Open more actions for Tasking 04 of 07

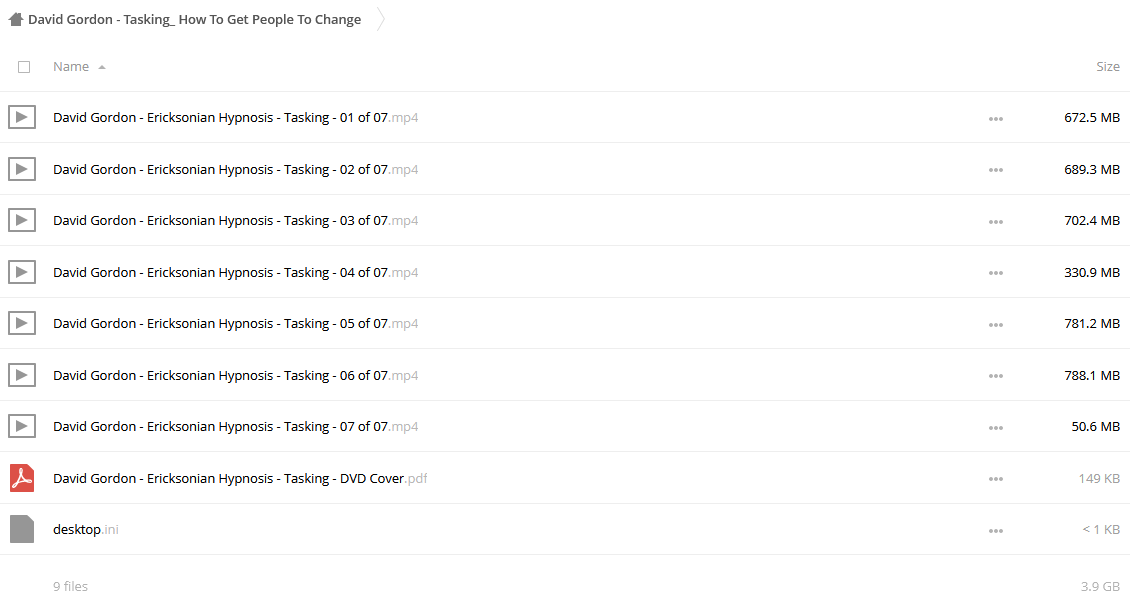click(996, 273)
